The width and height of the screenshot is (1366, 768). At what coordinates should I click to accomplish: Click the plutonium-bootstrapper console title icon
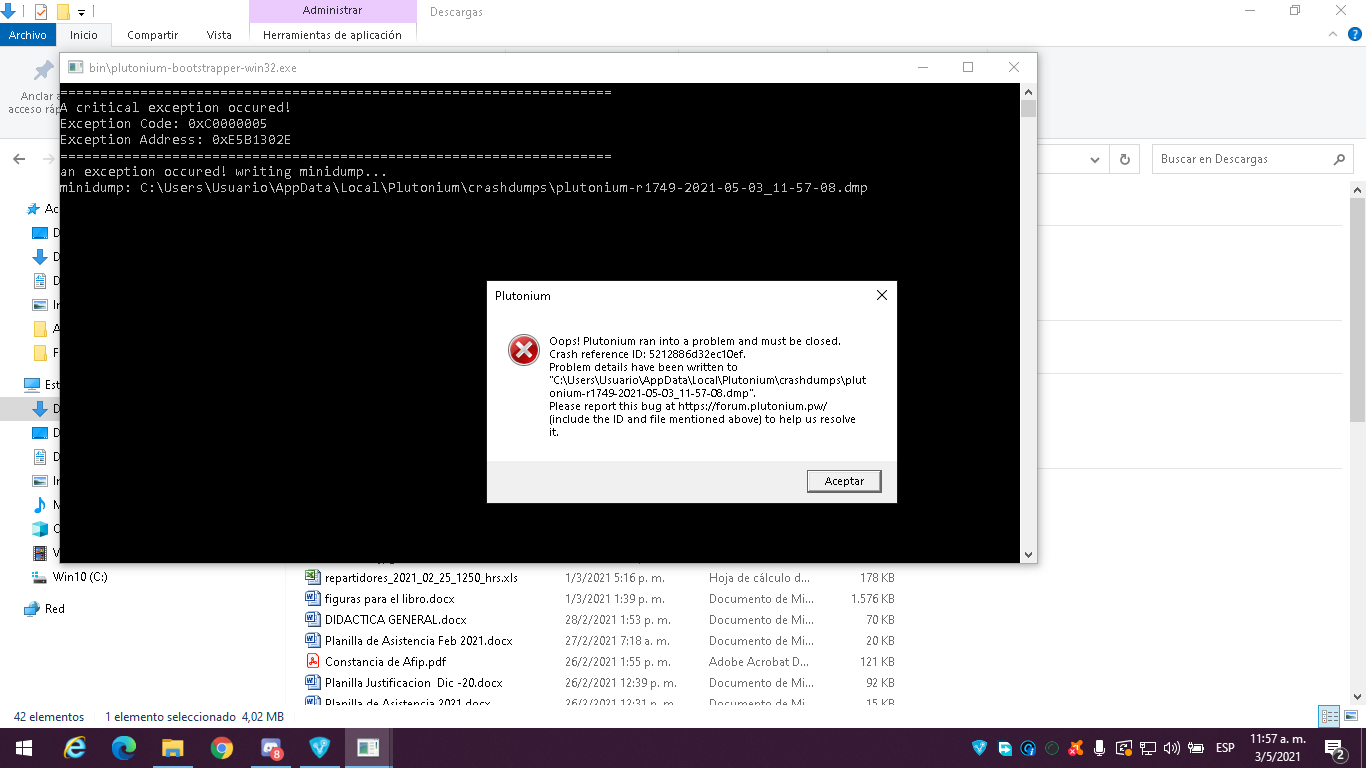[75, 67]
